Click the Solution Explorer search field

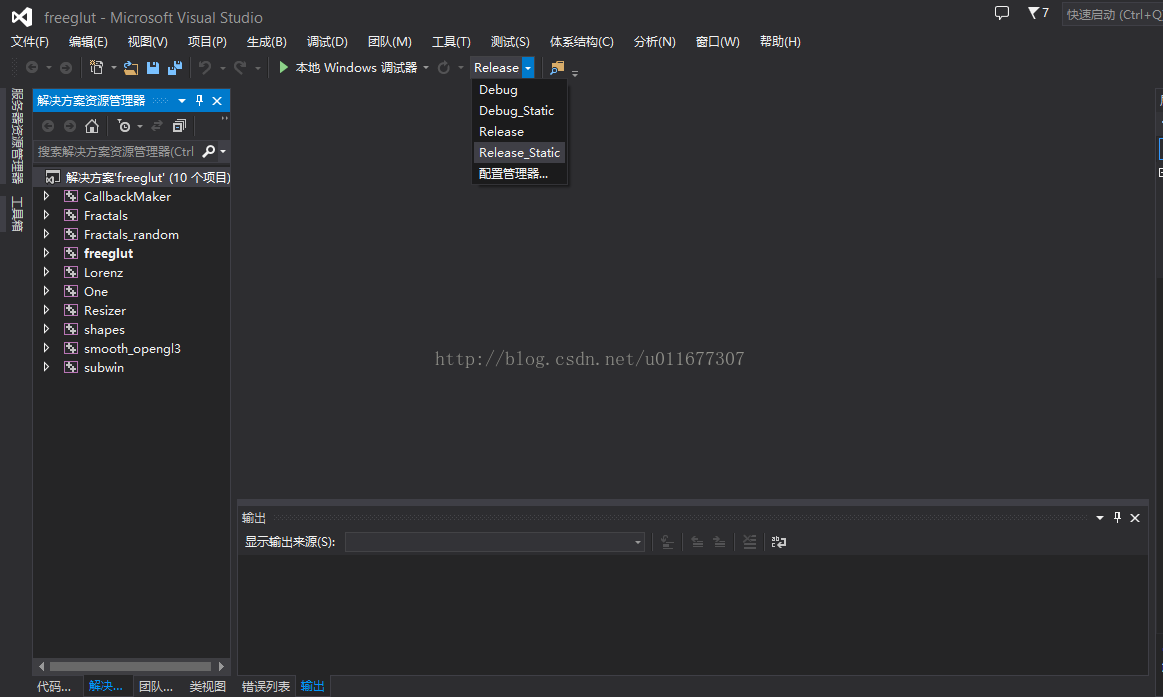(116, 152)
